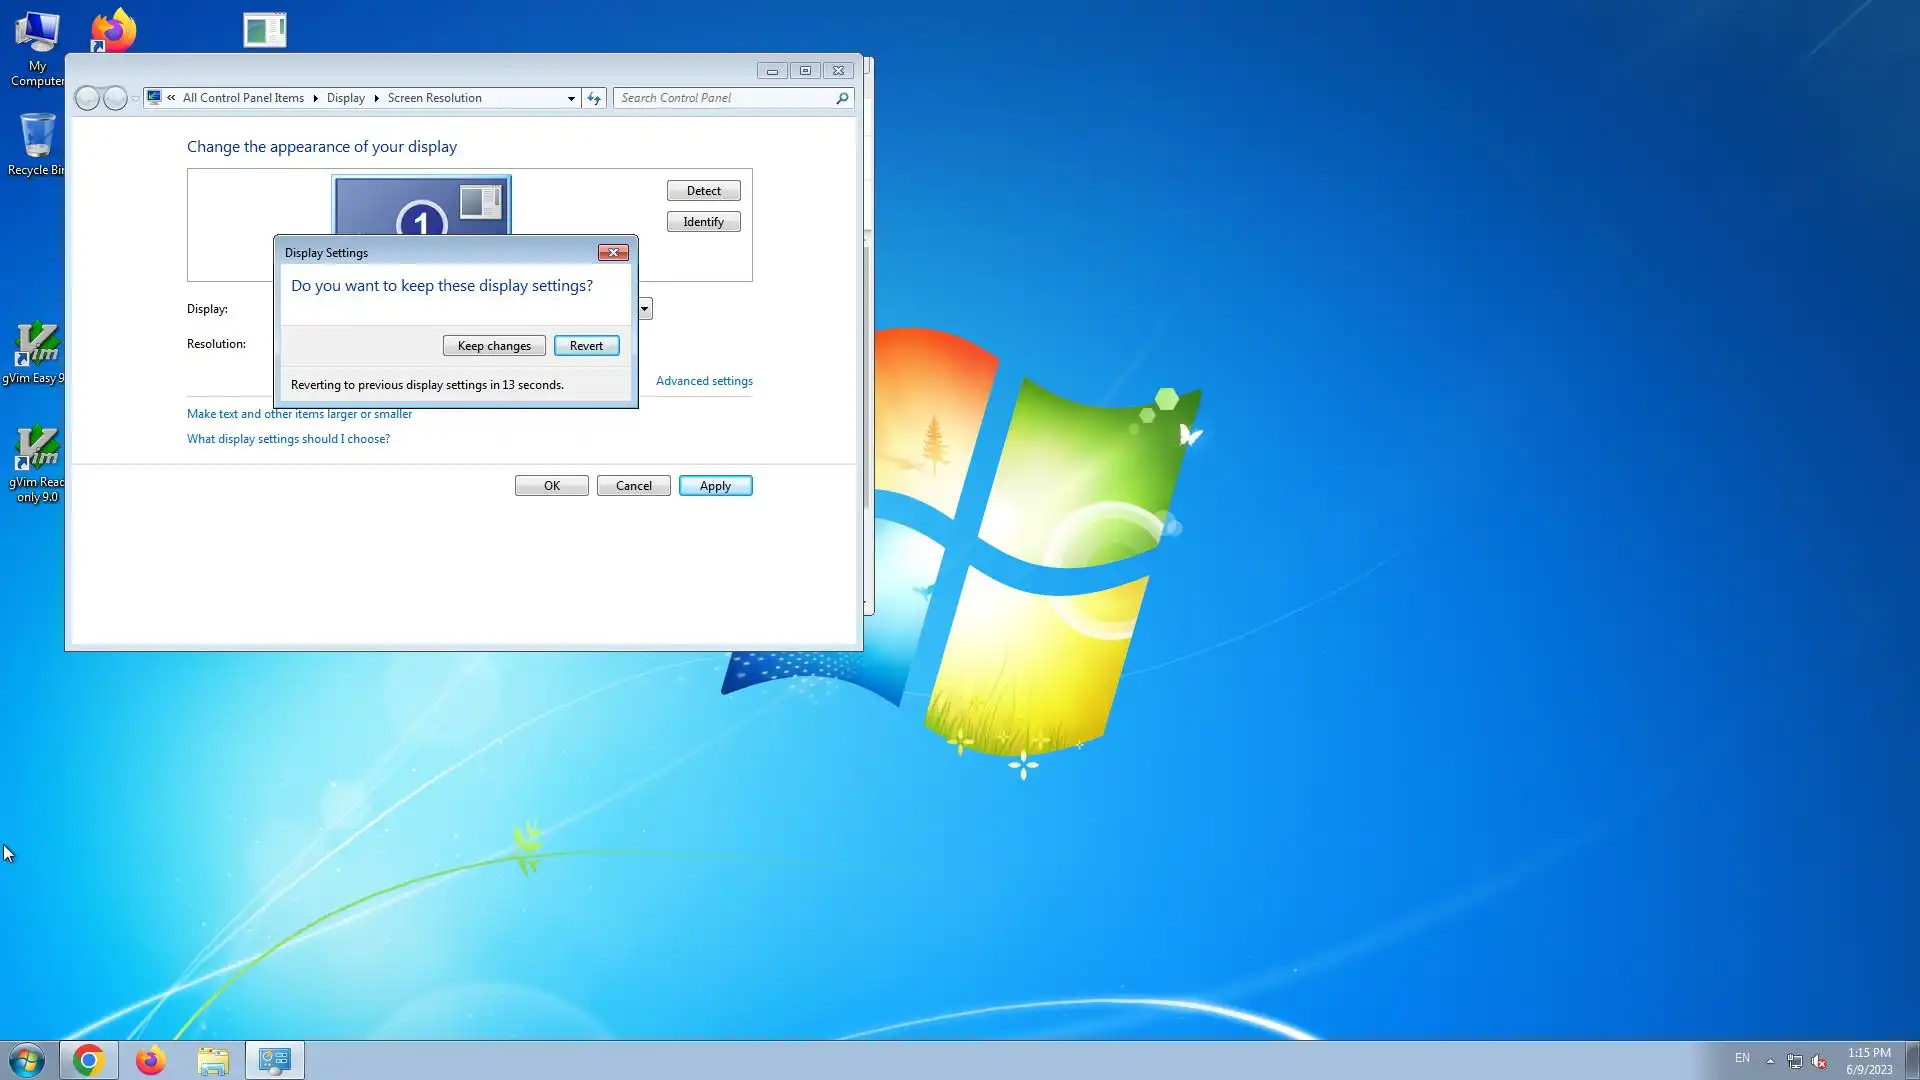Viewport: 1920px width, 1080px height.
Task: Expand the address bar history dropdown
Action: point(571,98)
